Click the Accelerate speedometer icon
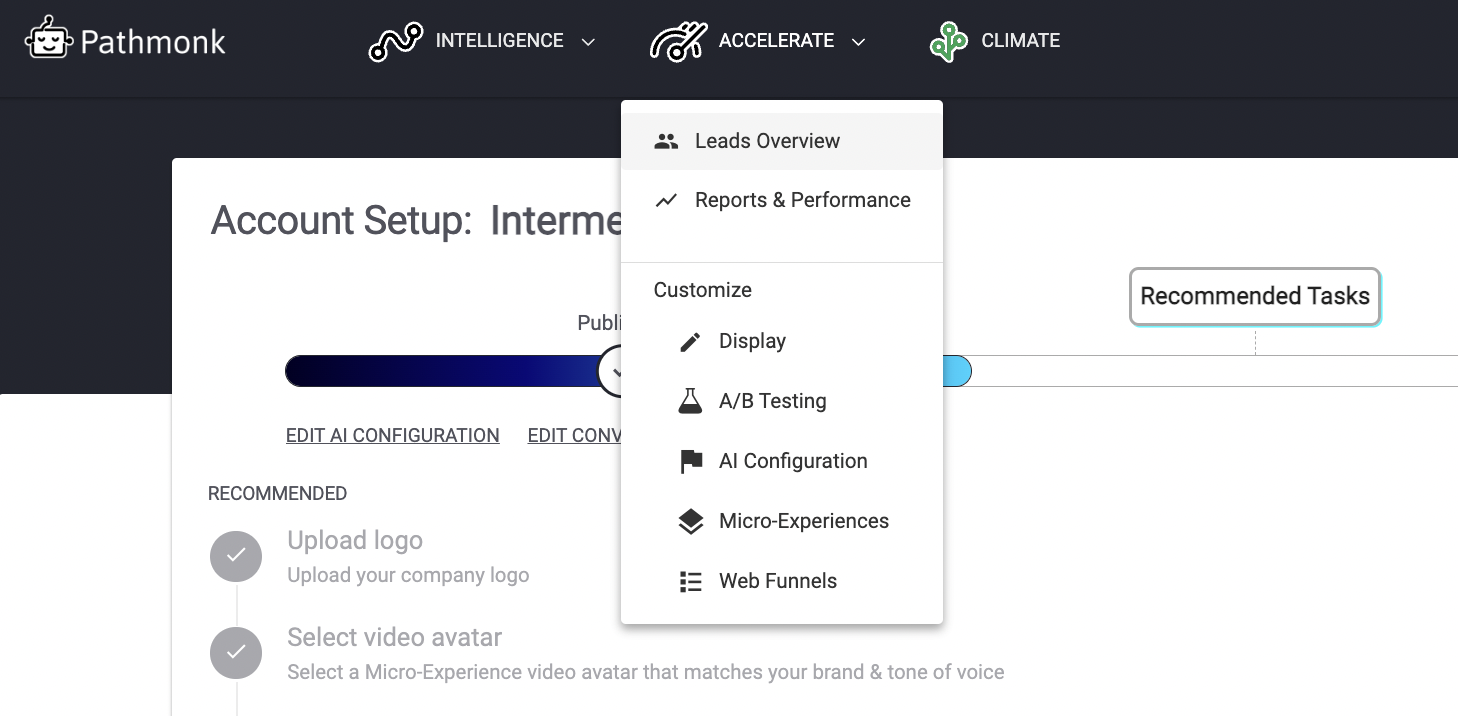1458x716 pixels. [x=678, y=42]
